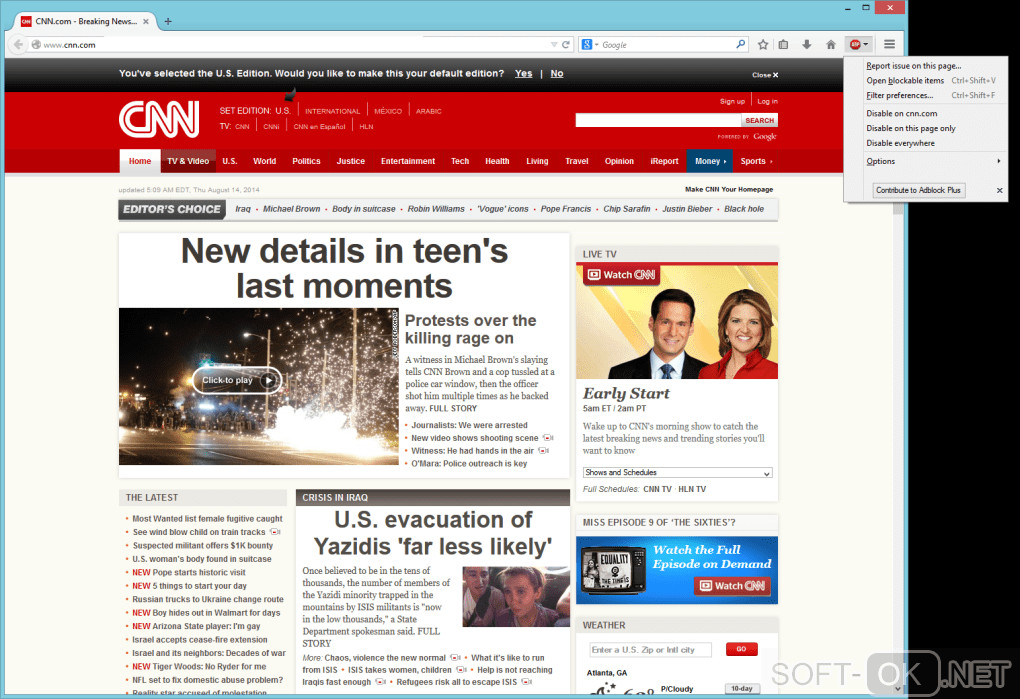Screen dimensions: 1020x699
Task: Open the Entertainment section
Action: click(x=408, y=161)
